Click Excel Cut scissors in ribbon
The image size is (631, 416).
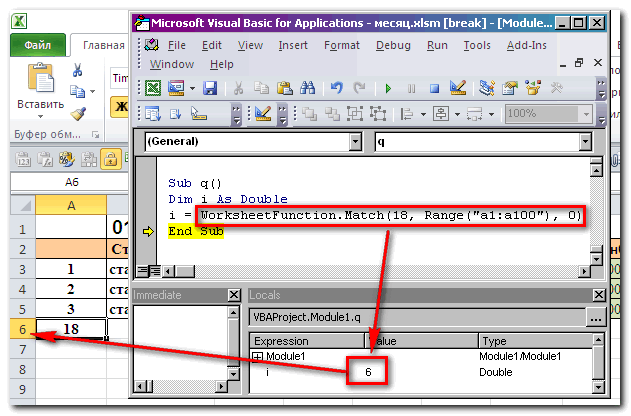tap(77, 70)
